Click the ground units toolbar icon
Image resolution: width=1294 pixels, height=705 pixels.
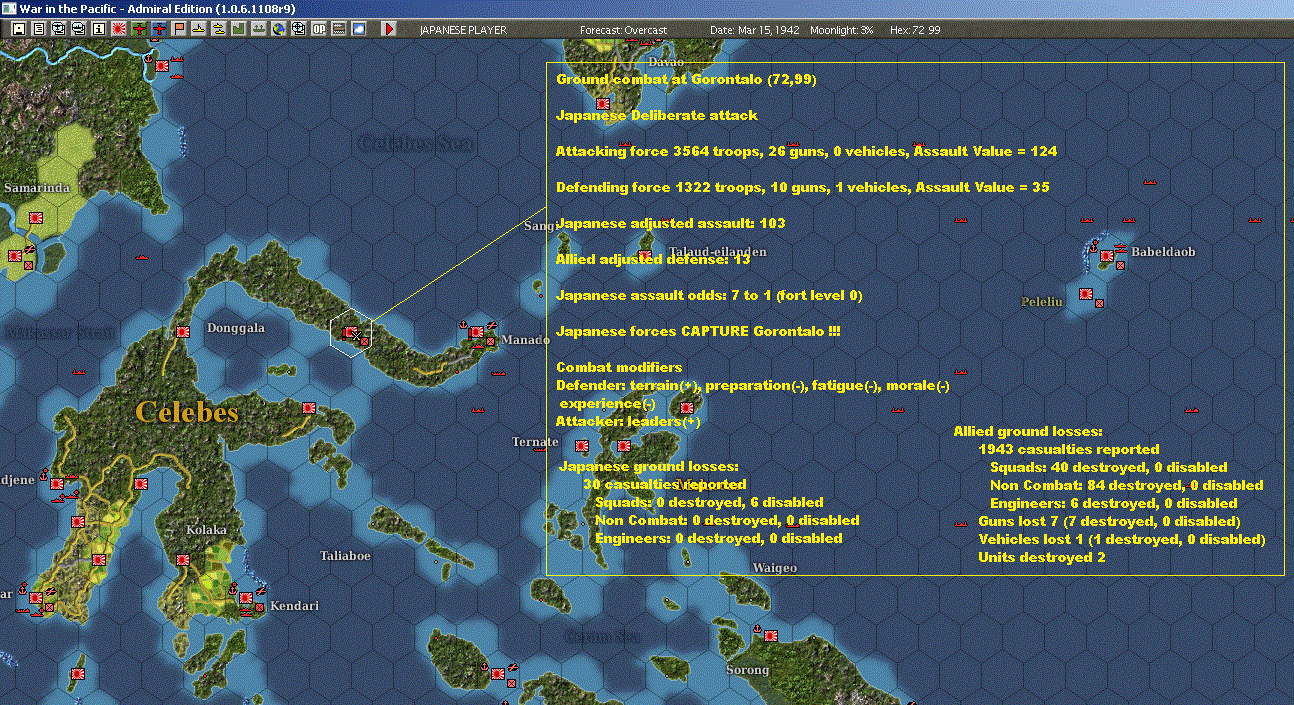click(258, 29)
